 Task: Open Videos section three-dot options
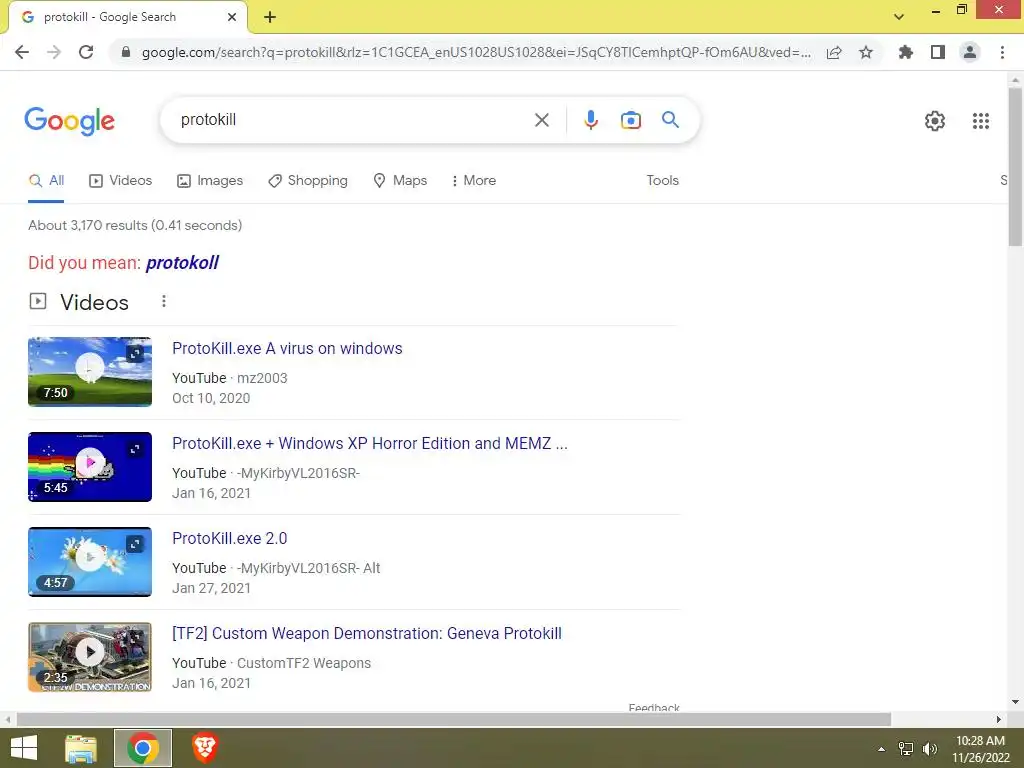164,301
